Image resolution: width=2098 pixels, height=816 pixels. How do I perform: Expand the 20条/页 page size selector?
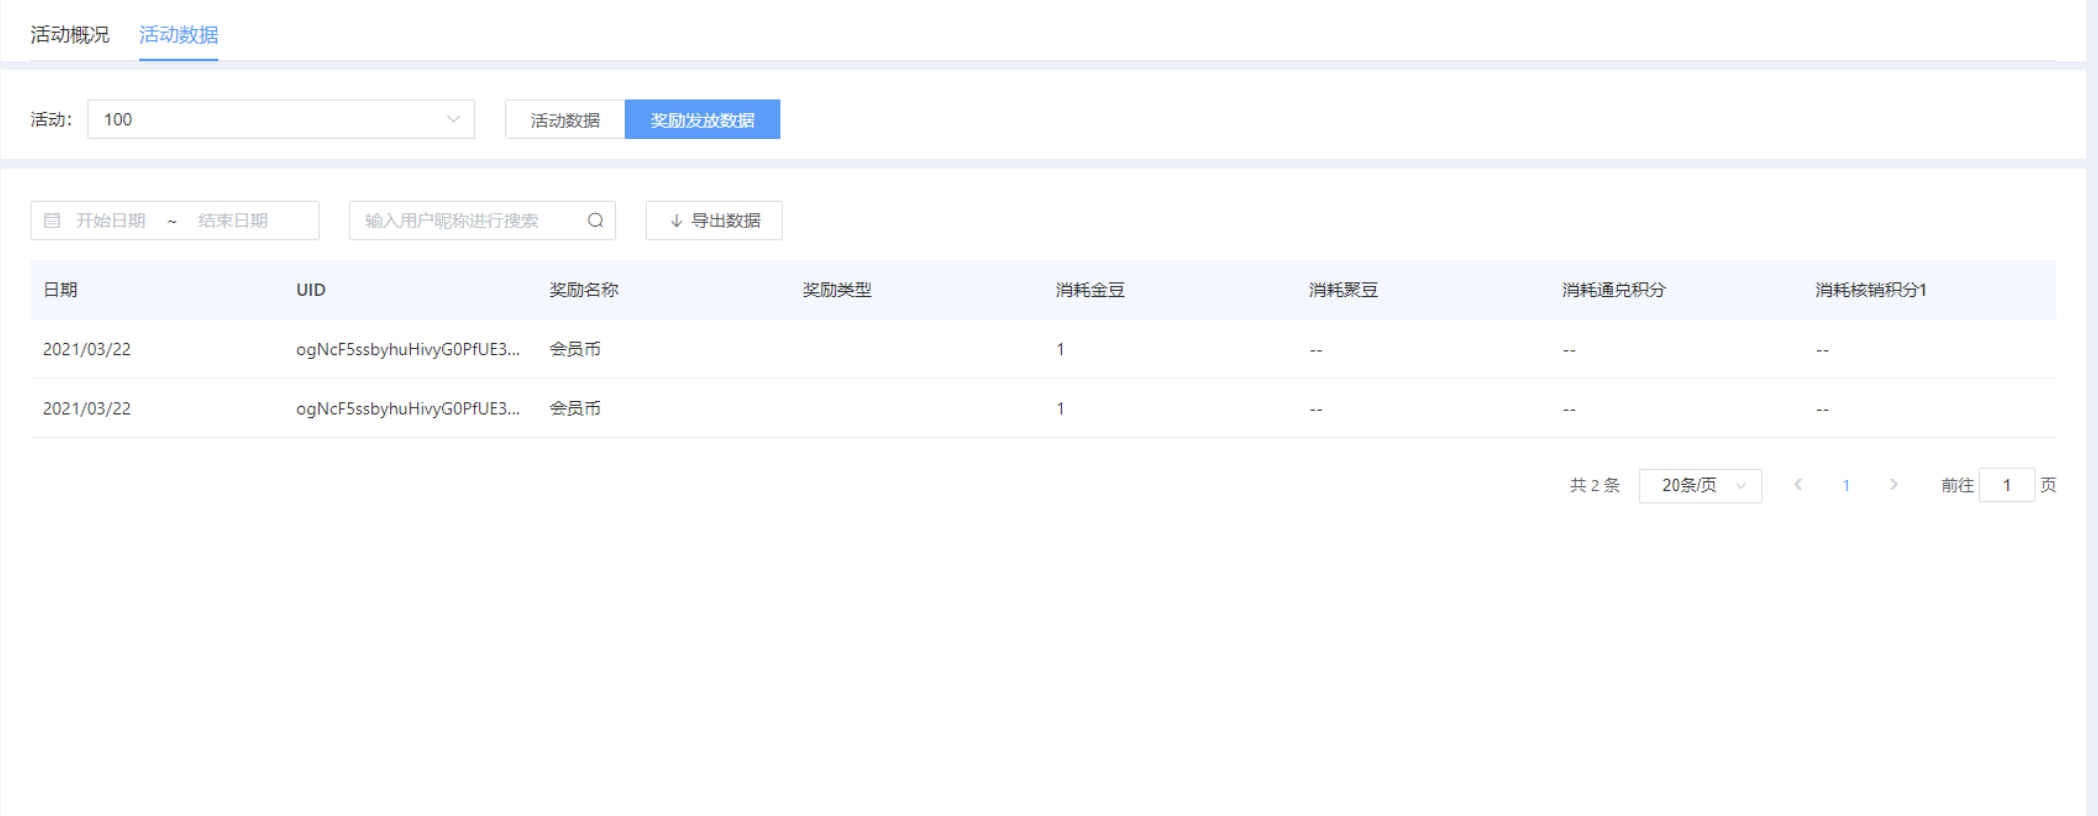click(x=1700, y=486)
